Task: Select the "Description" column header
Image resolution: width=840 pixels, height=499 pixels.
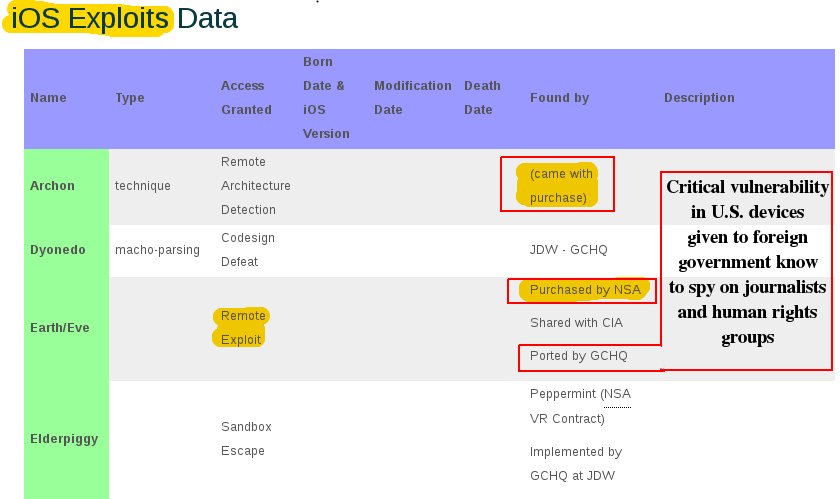Action: pos(699,98)
